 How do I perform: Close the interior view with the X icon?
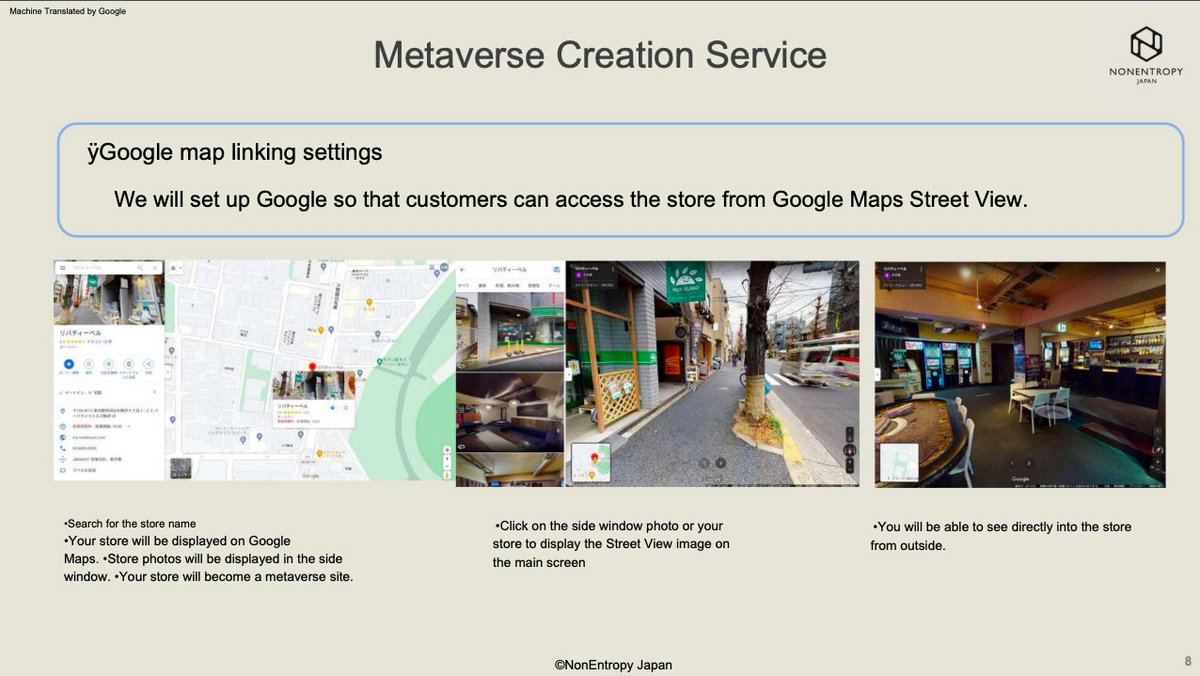coord(1158,270)
